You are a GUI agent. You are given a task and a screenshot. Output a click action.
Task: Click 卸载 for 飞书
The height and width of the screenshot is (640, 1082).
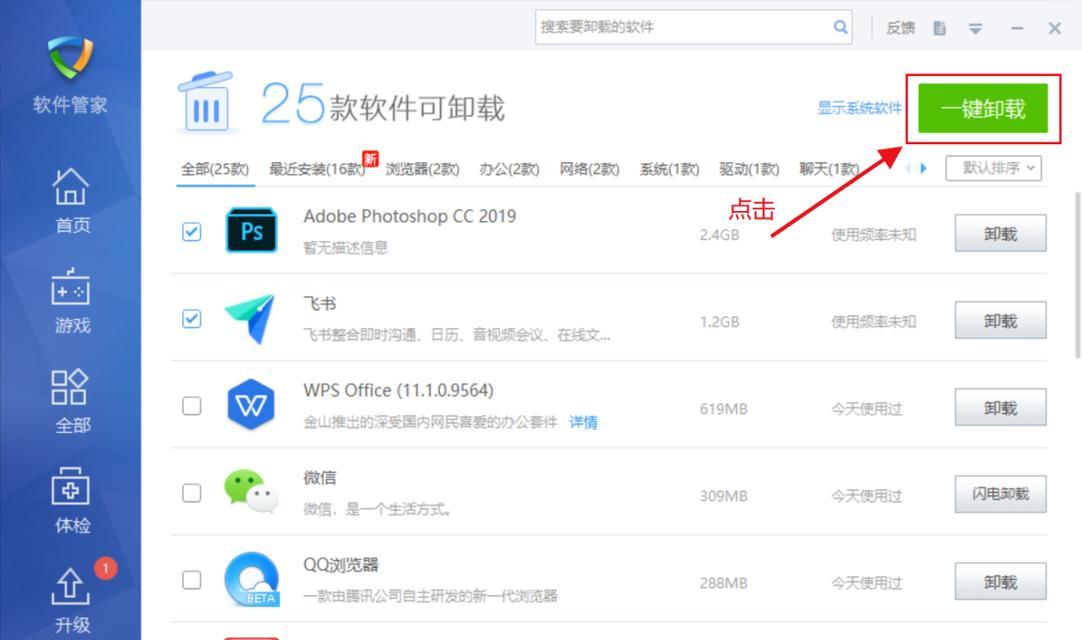1001,320
